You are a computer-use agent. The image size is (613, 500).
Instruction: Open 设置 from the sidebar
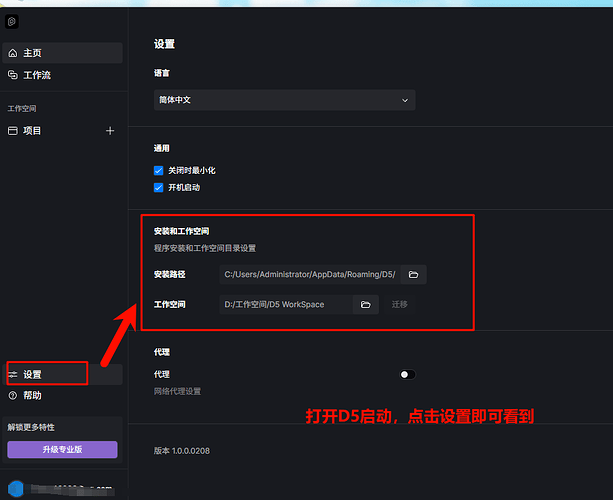point(32,374)
